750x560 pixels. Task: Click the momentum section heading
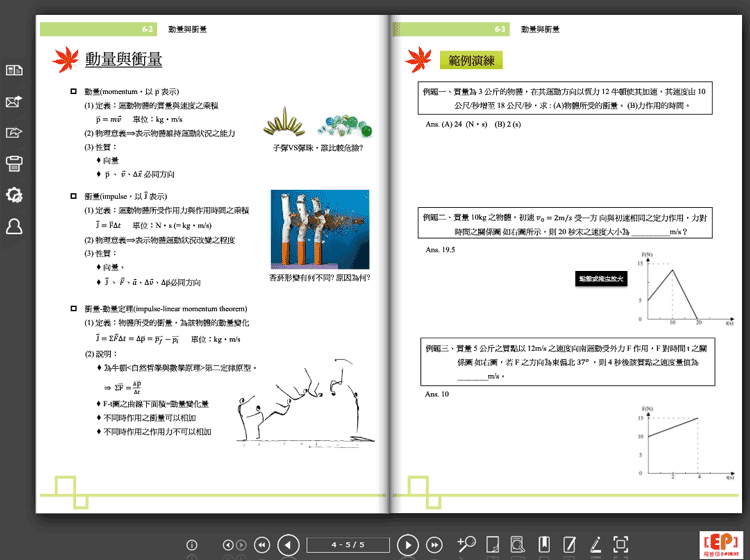(132, 91)
